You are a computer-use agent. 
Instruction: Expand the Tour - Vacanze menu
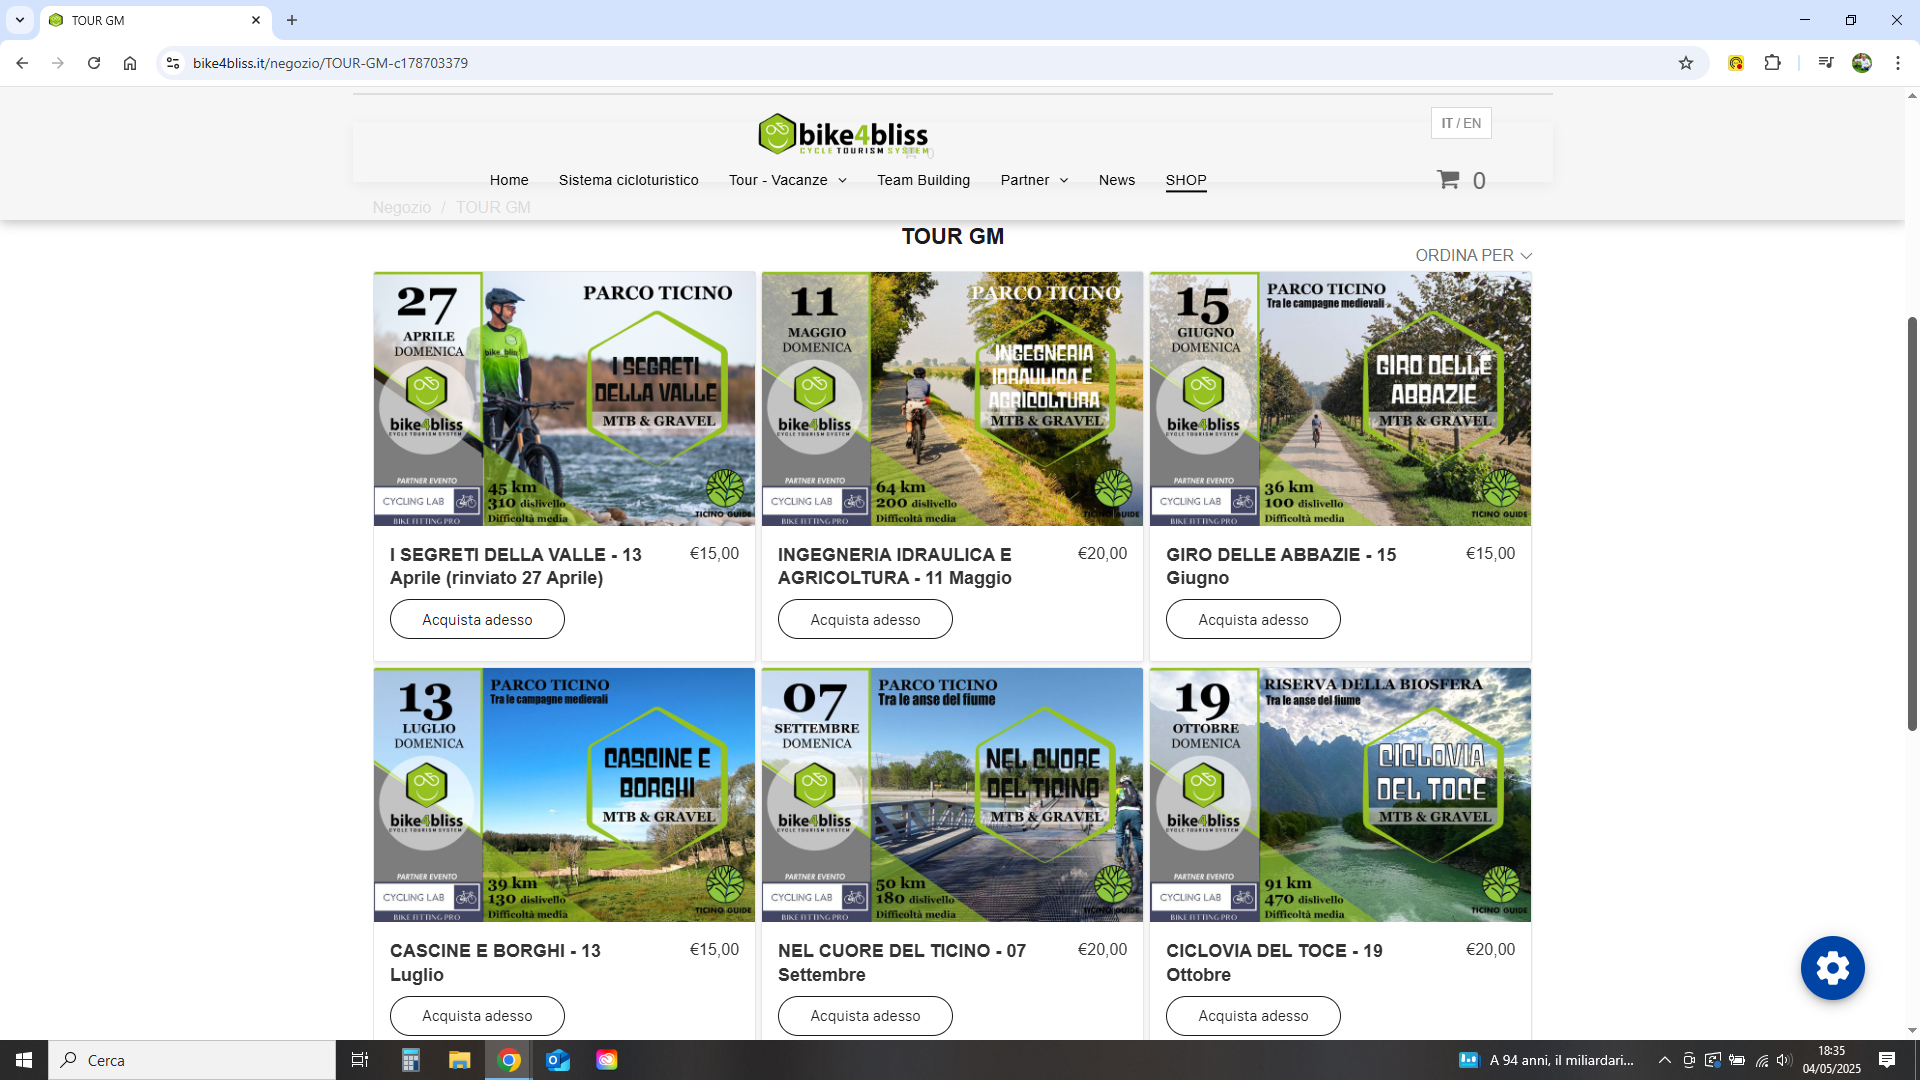point(788,180)
